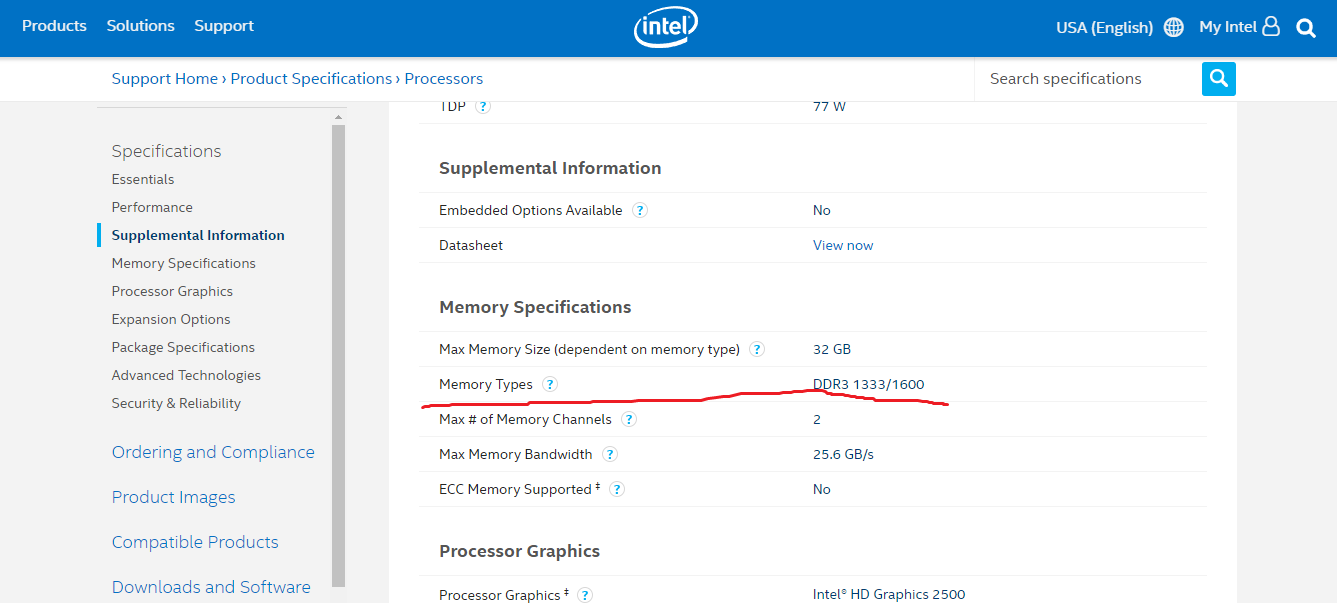Show help for Embedded Options Available

[x=640, y=210]
